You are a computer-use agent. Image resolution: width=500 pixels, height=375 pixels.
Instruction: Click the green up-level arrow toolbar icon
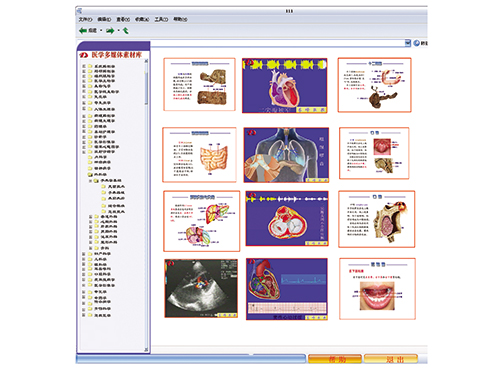point(126,31)
